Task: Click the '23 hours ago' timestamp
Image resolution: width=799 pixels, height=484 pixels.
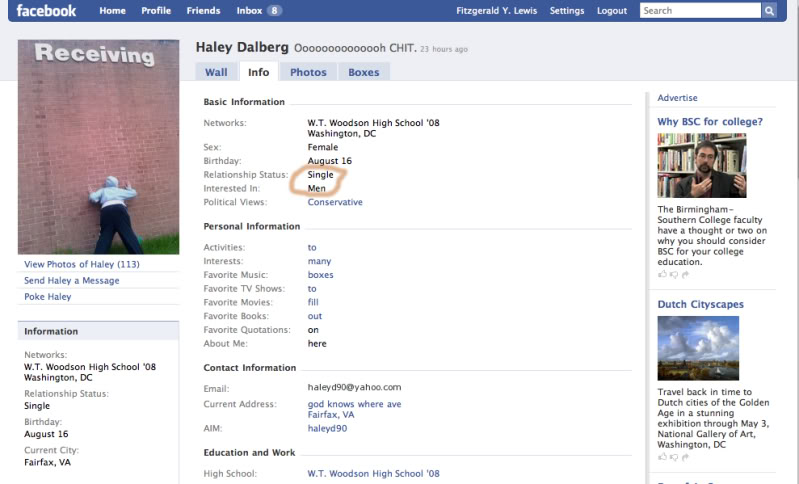Action: (444, 49)
